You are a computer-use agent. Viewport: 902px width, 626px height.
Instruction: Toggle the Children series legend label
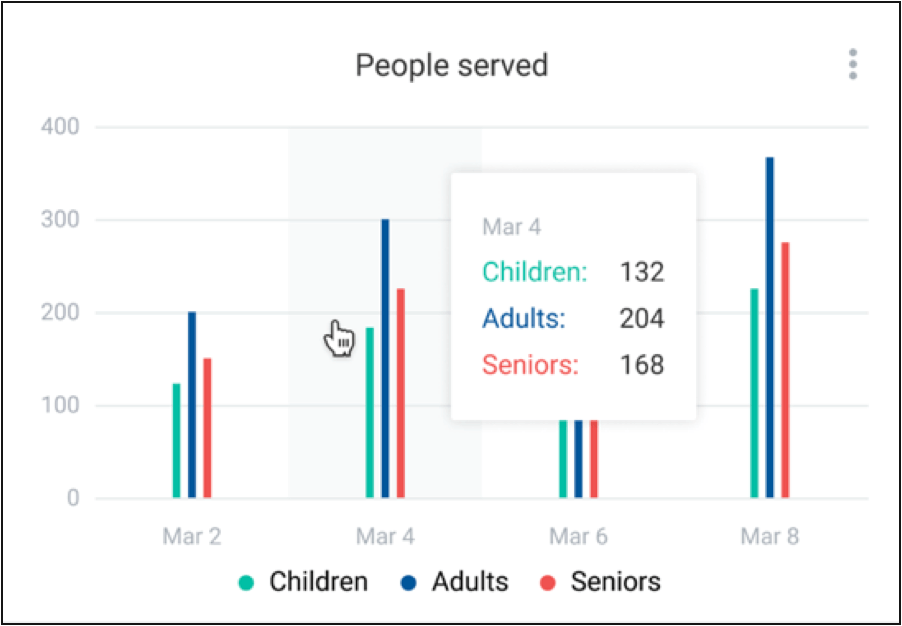click(x=318, y=582)
